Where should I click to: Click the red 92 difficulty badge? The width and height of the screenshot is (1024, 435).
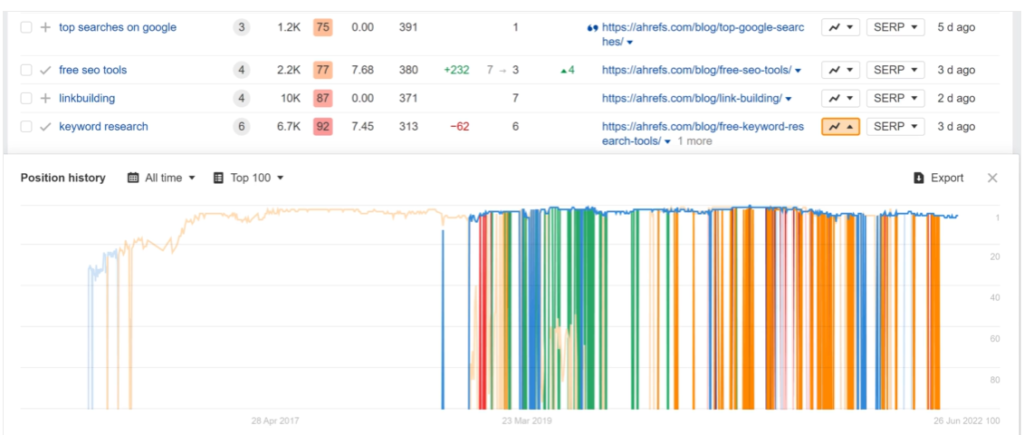(323, 127)
